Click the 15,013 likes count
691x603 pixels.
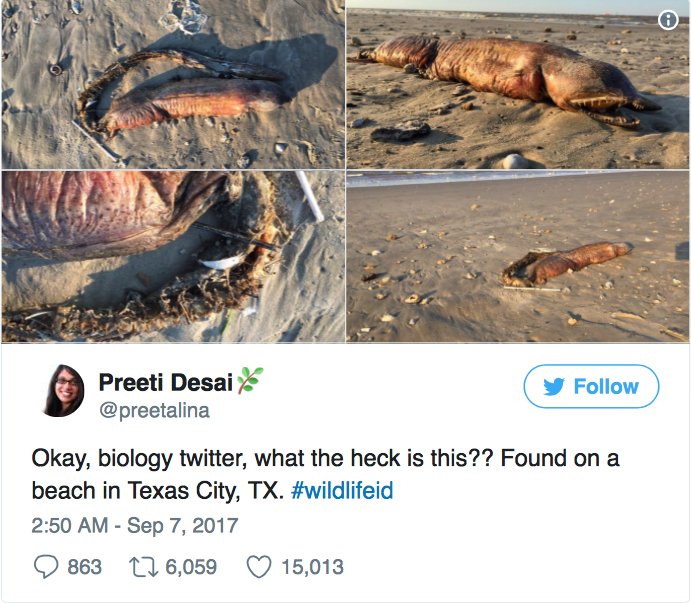[312, 567]
